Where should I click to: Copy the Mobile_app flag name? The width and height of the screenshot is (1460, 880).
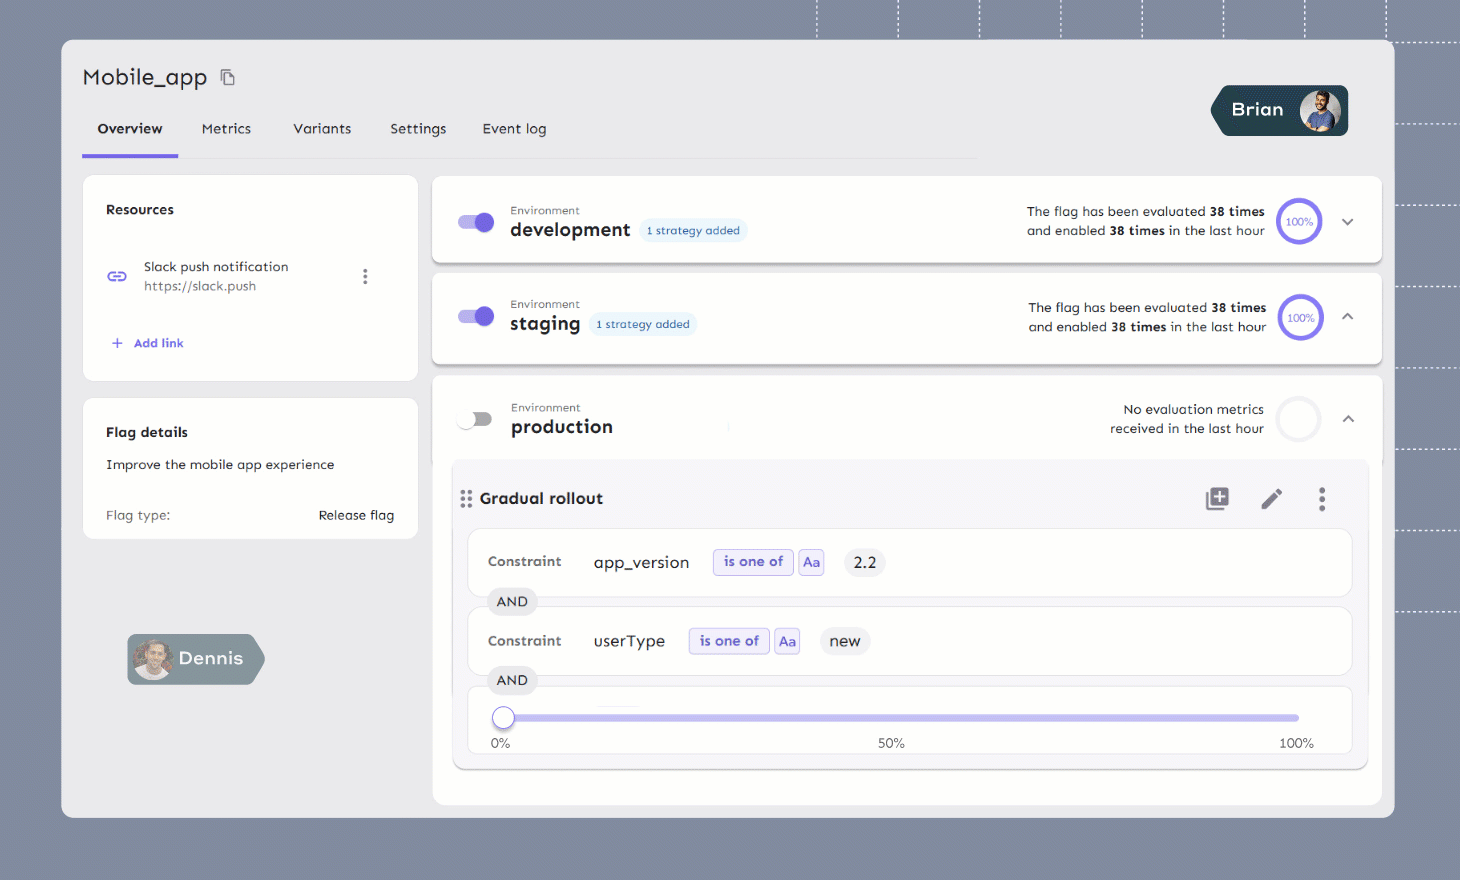tap(228, 78)
